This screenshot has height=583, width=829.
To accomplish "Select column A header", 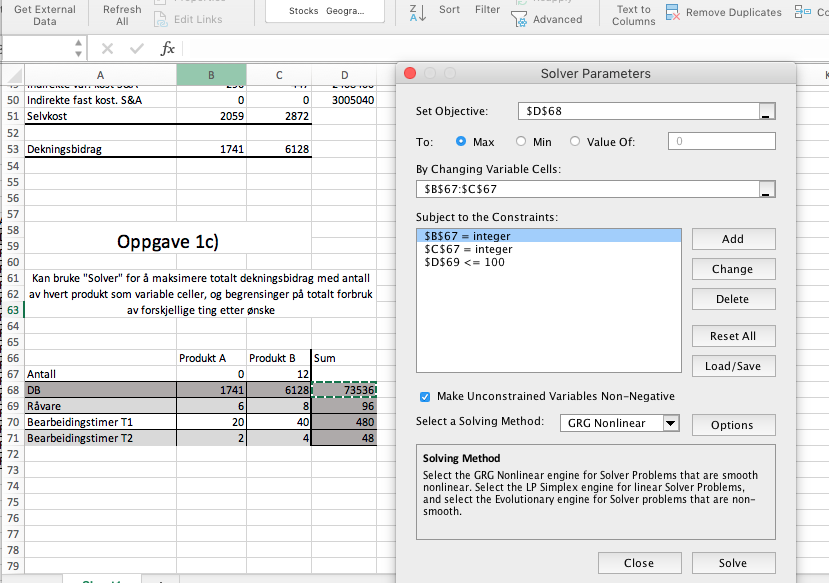I will tap(100, 75).
